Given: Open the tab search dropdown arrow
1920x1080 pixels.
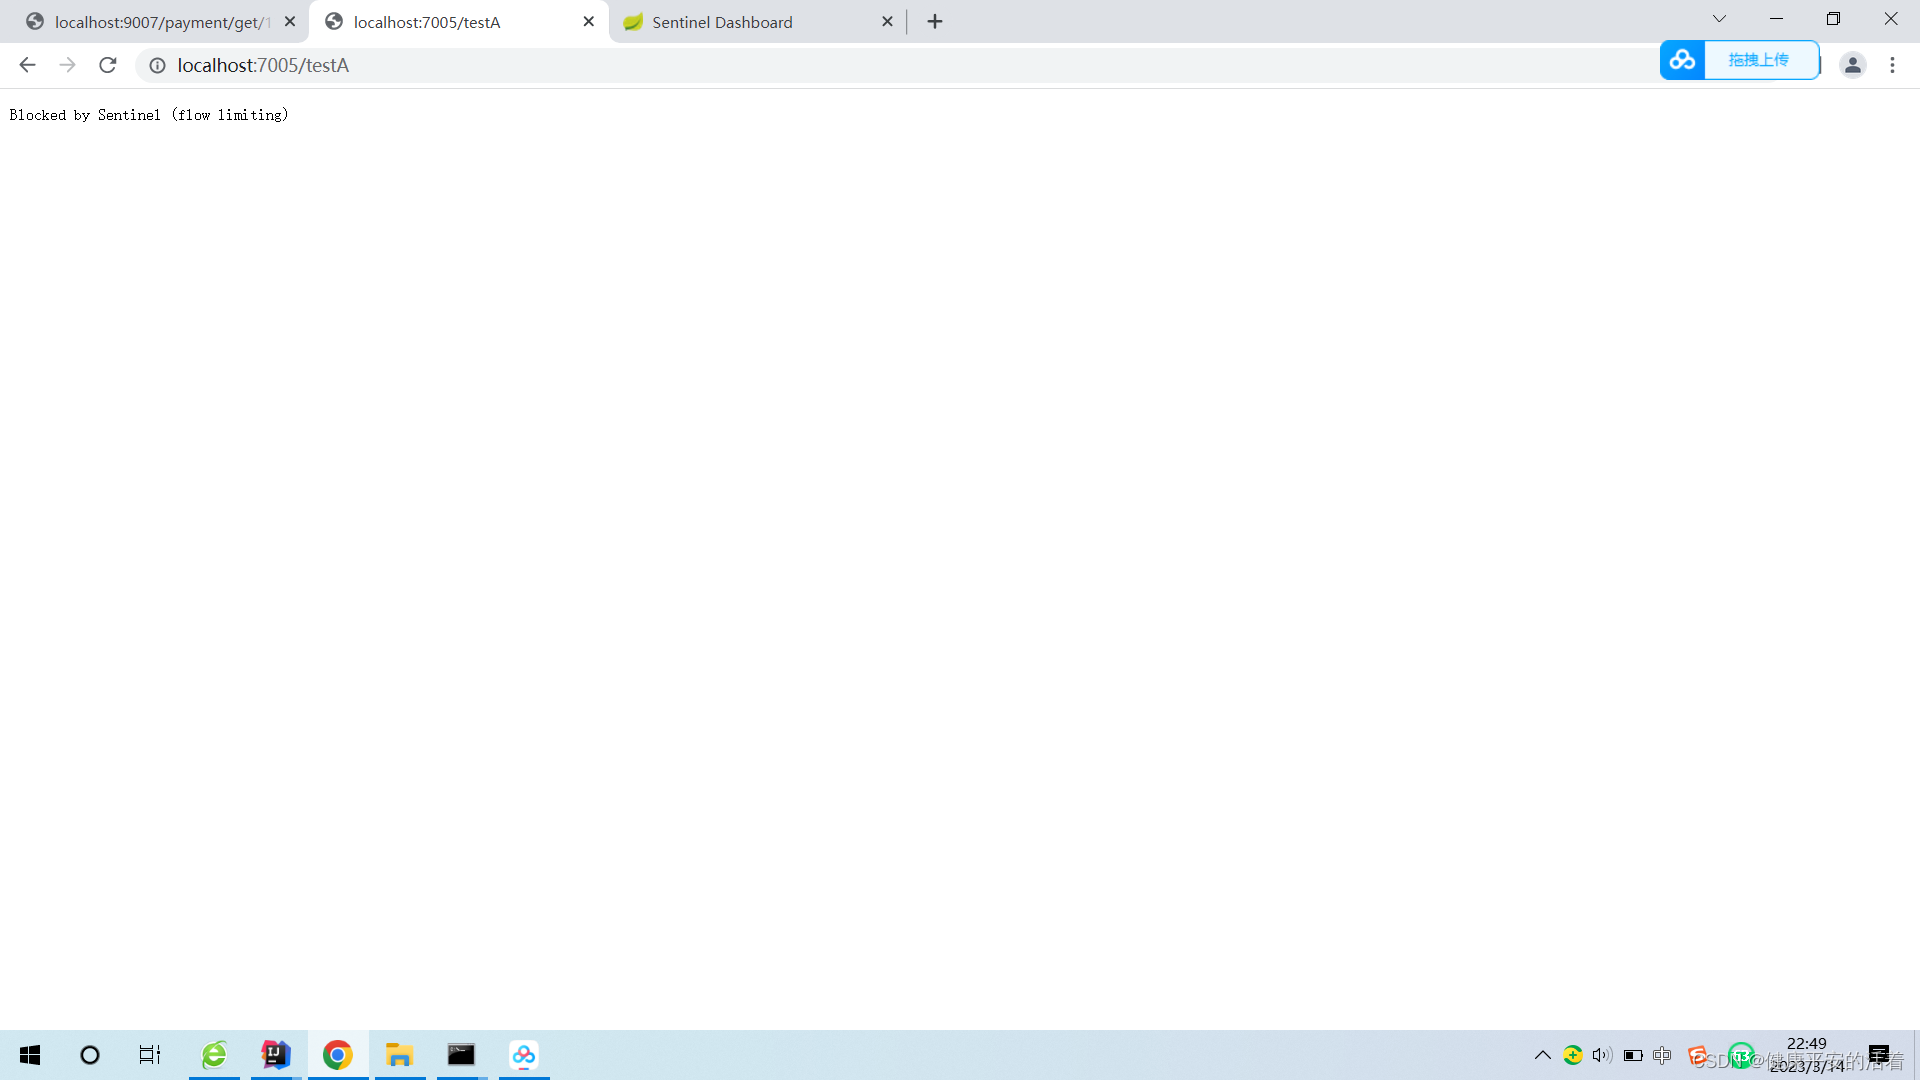Looking at the screenshot, I should pyautogui.click(x=1718, y=18).
